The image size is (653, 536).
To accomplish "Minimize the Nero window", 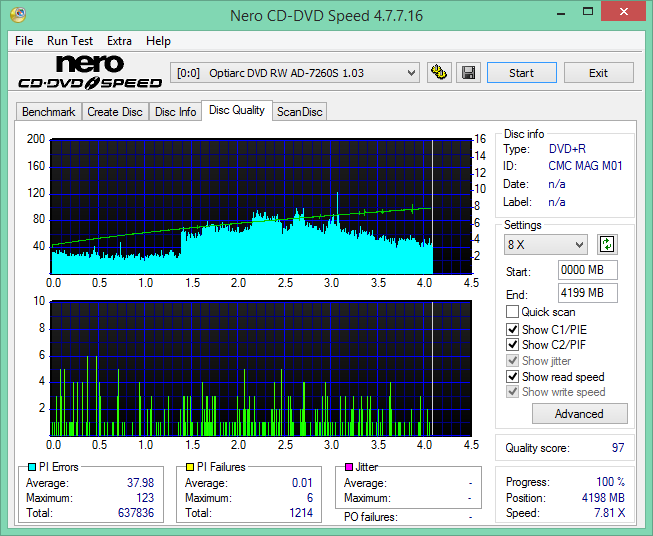I will click(x=561, y=12).
